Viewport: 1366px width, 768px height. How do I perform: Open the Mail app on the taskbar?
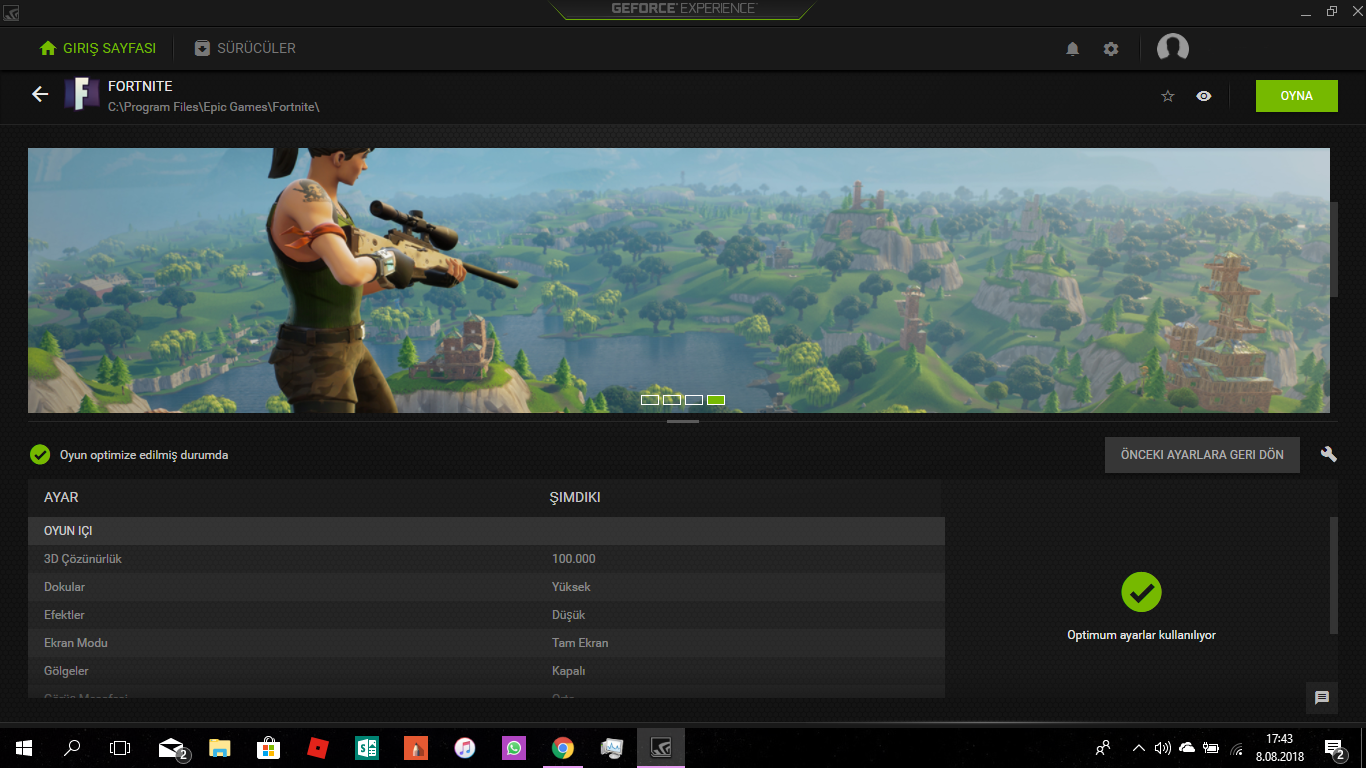point(172,747)
